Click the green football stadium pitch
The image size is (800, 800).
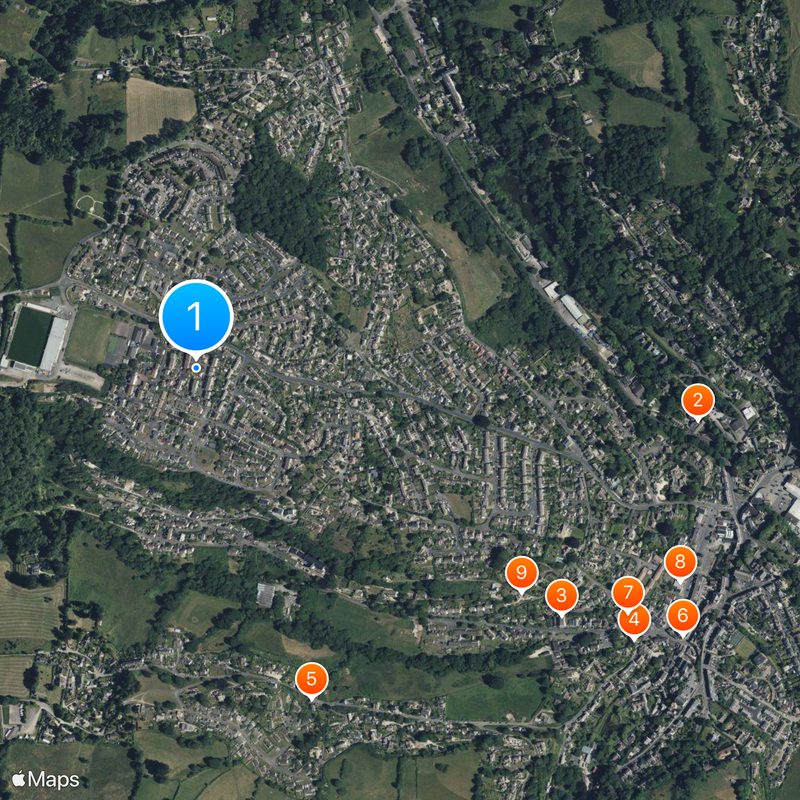pyautogui.click(x=30, y=337)
